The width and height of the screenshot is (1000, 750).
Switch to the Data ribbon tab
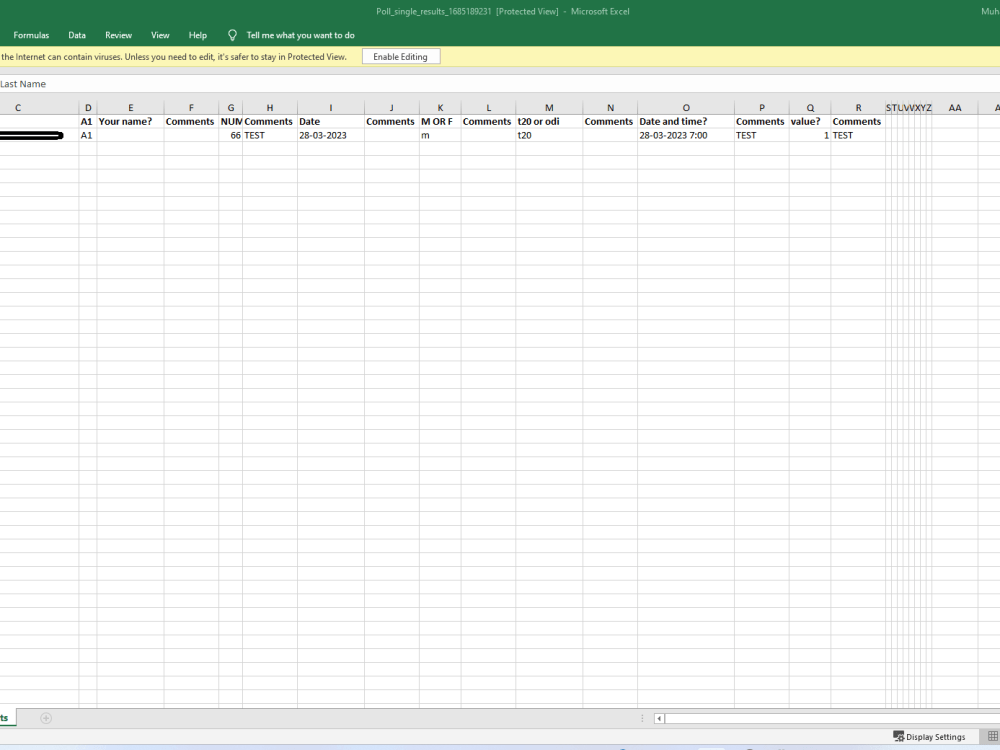pyautogui.click(x=77, y=35)
